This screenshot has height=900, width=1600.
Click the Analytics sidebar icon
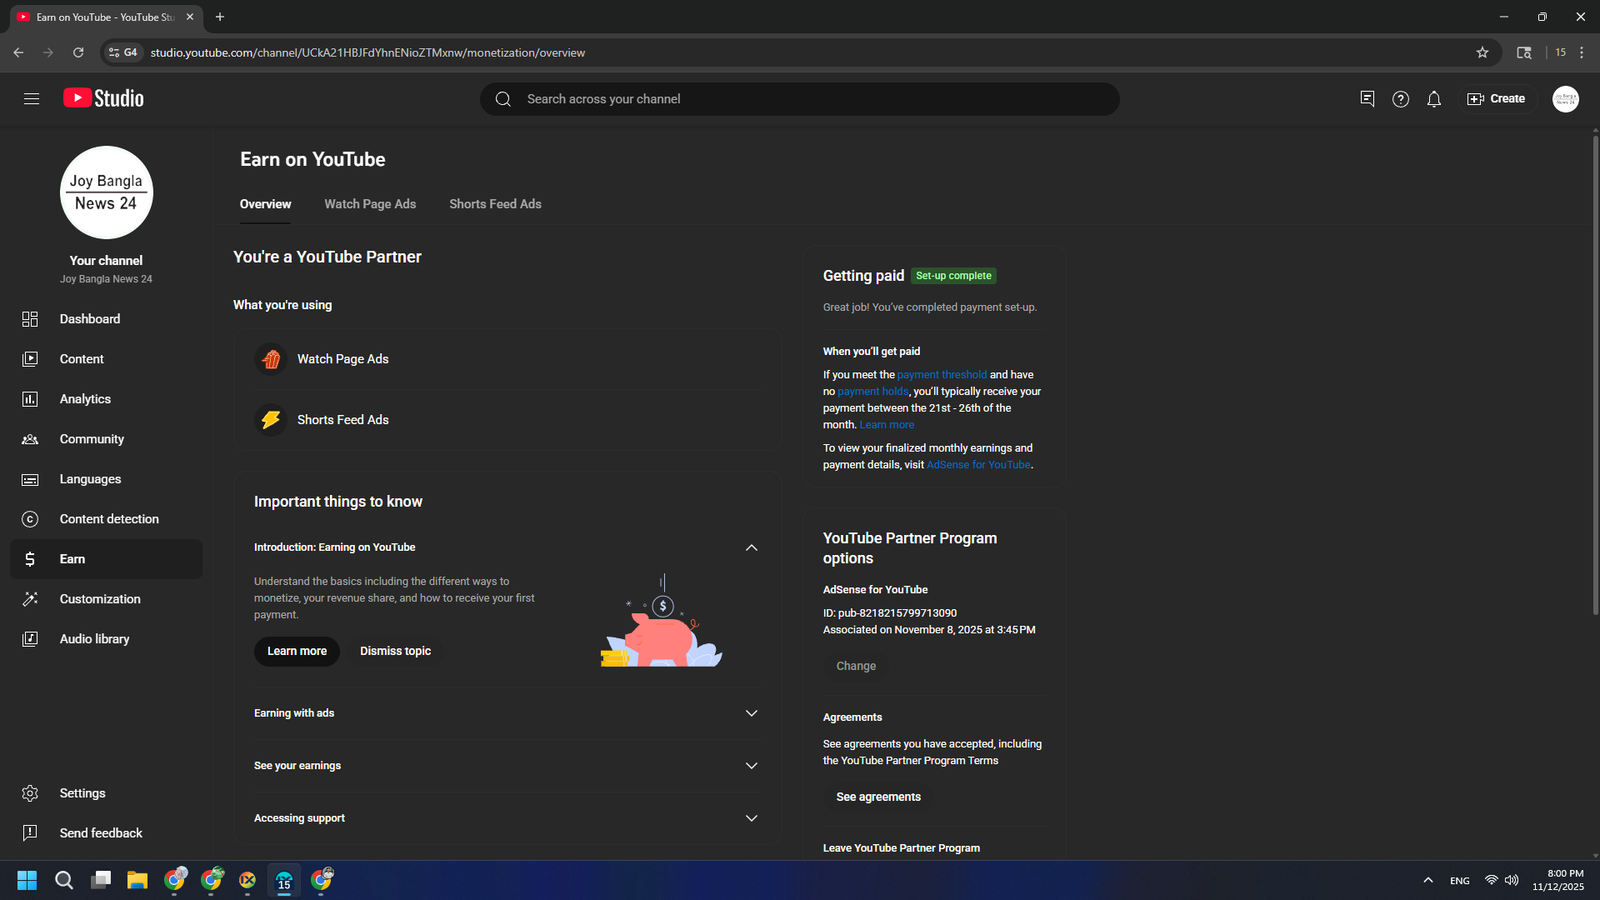(x=30, y=399)
